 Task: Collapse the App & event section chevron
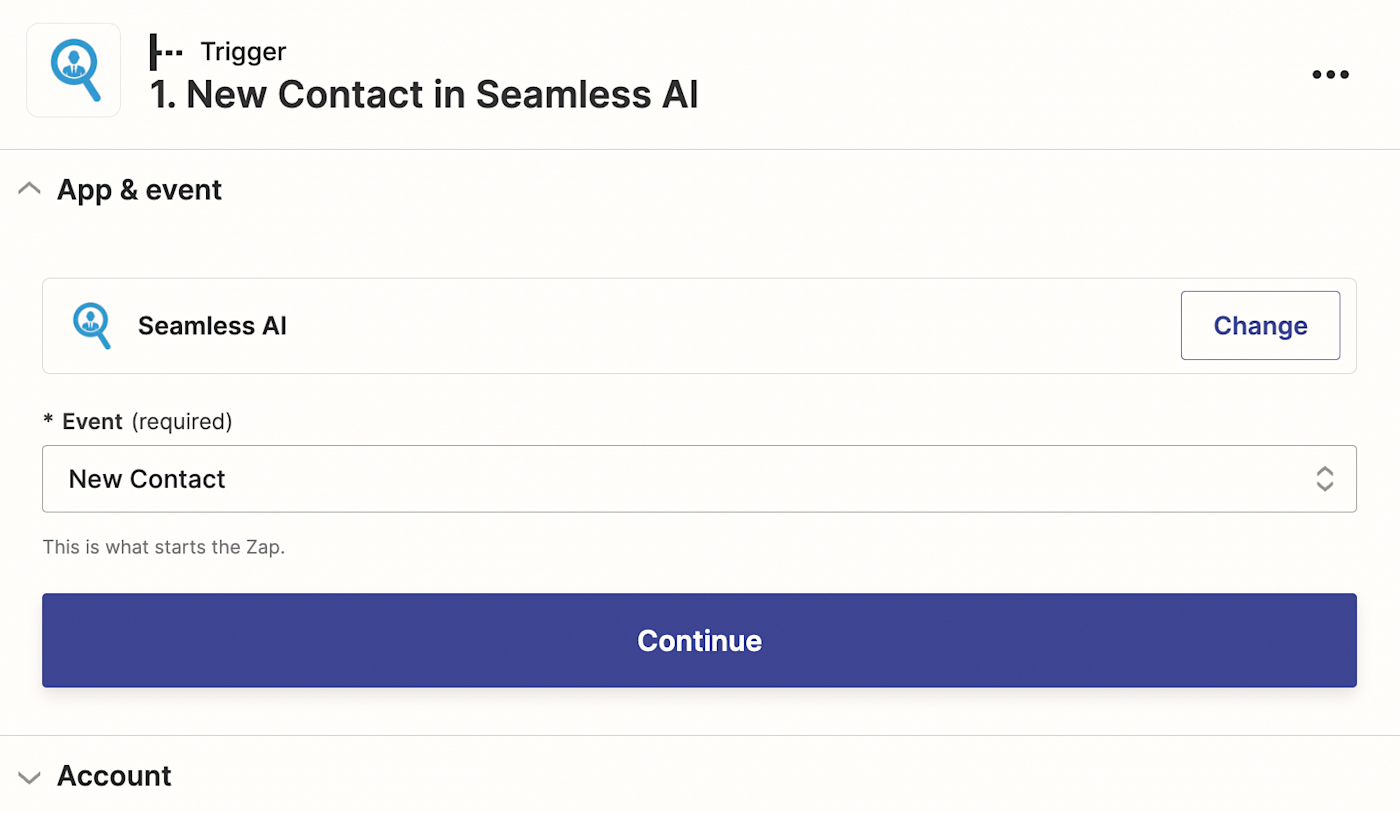click(x=30, y=189)
